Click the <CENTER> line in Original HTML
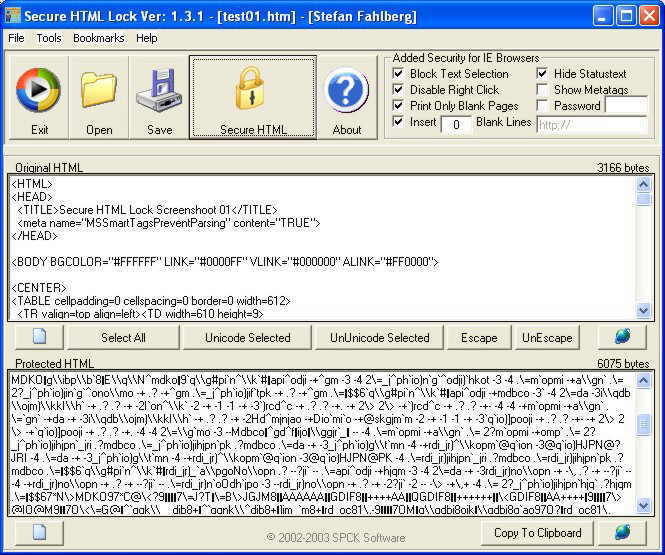665x555 pixels. (39, 288)
